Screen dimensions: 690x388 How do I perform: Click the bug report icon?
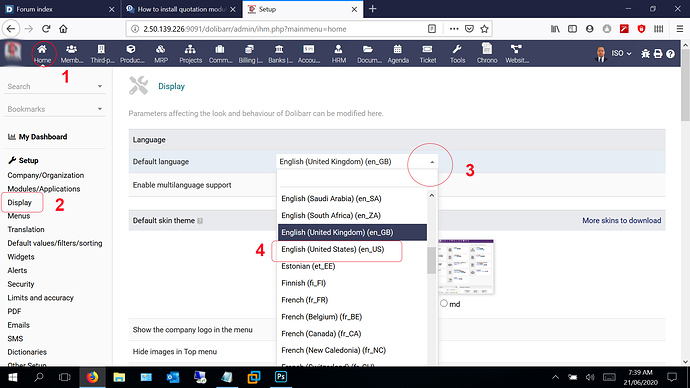click(645, 54)
